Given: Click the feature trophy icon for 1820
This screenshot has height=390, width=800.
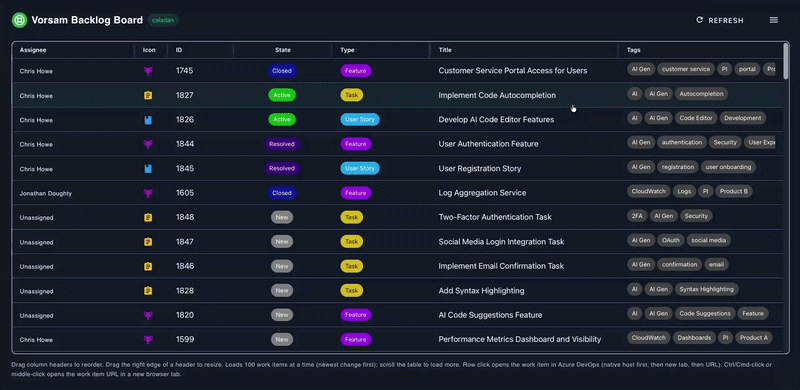Looking at the screenshot, I should click(x=148, y=315).
